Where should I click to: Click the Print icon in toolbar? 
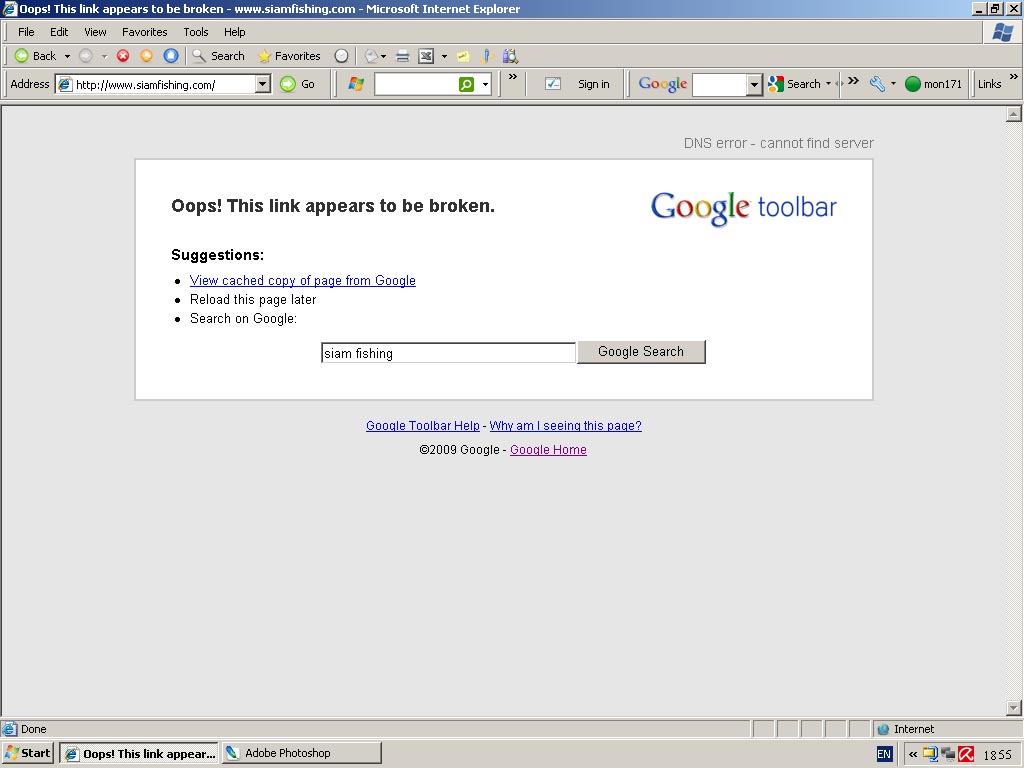(403, 56)
